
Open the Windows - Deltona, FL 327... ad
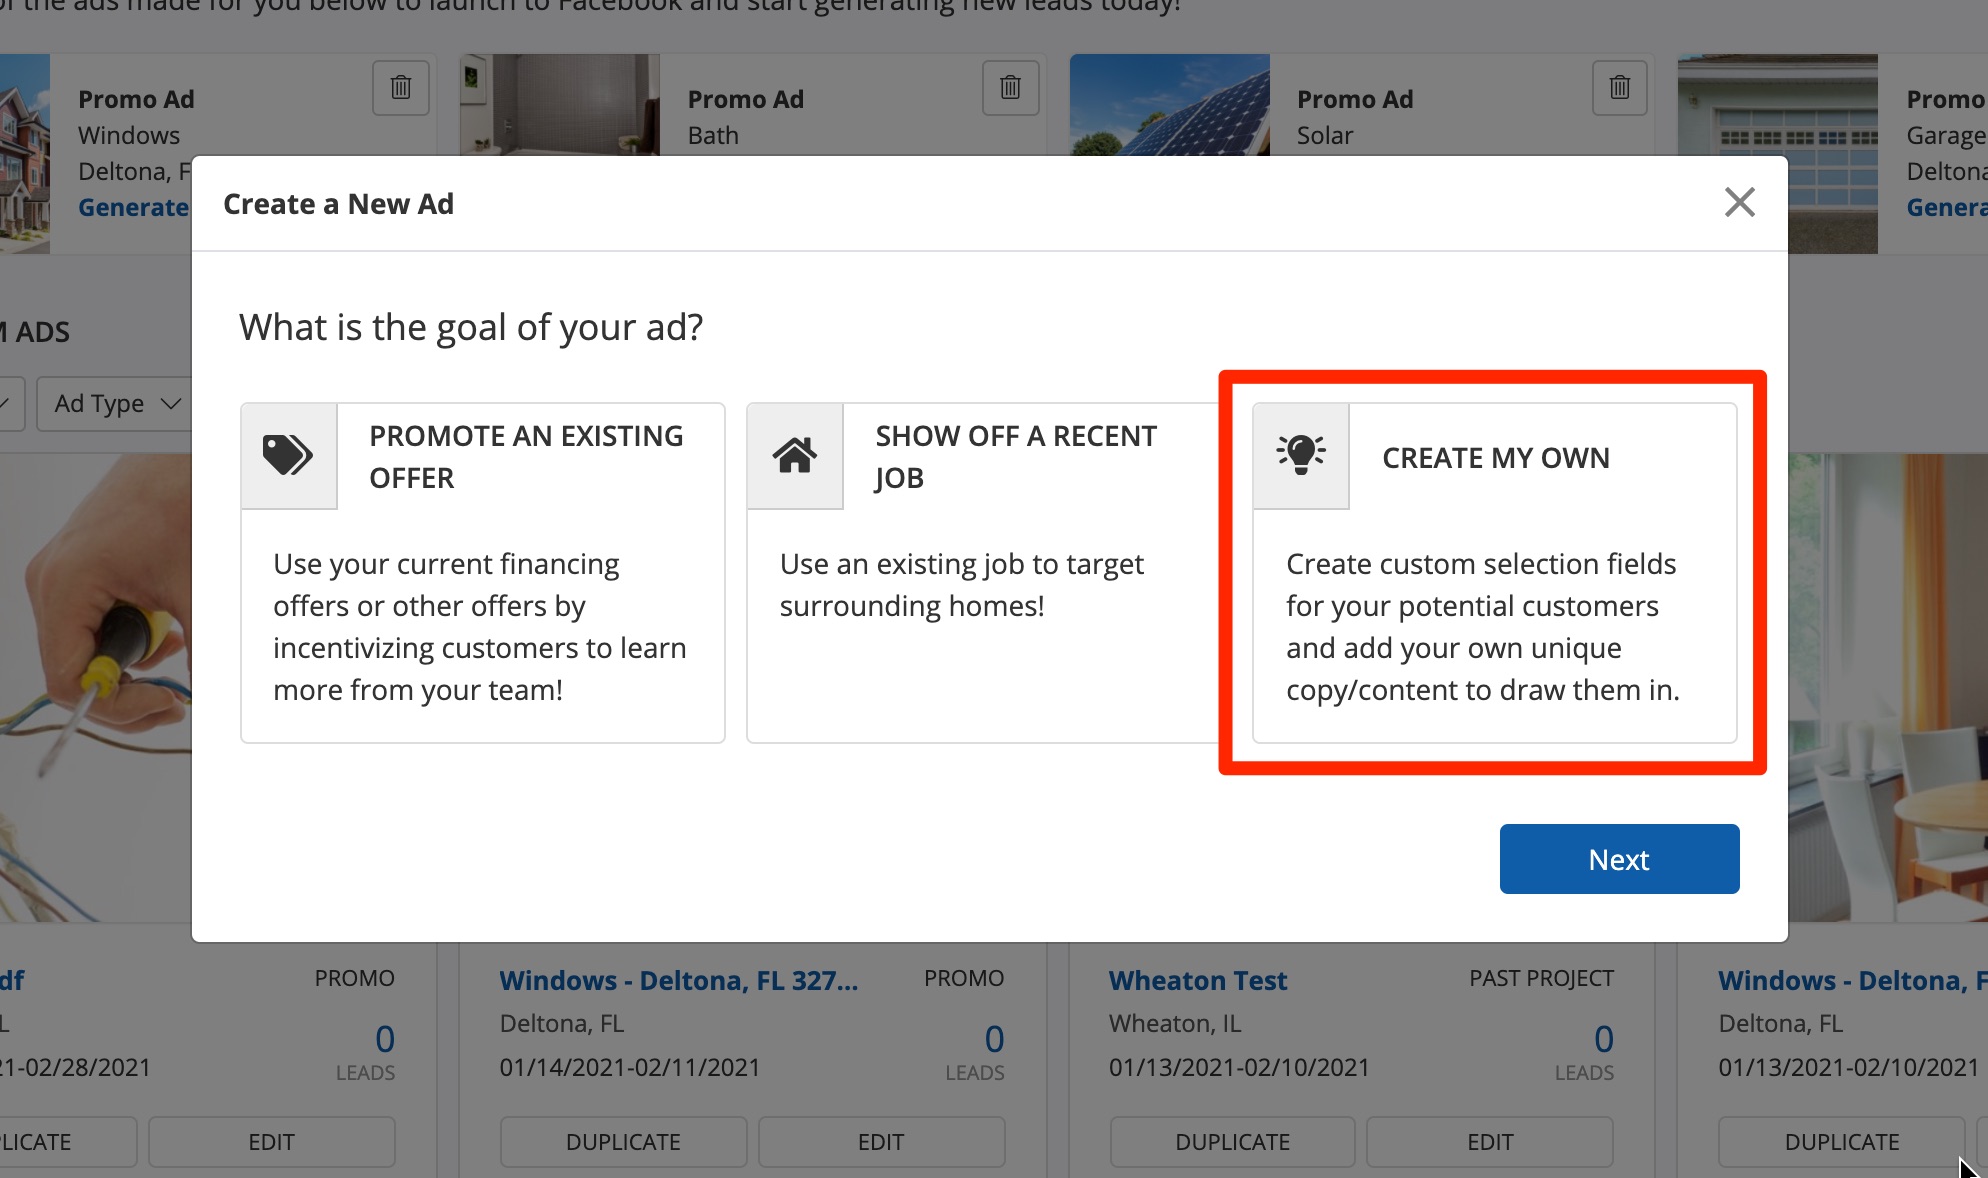pyautogui.click(x=678, y=980)
